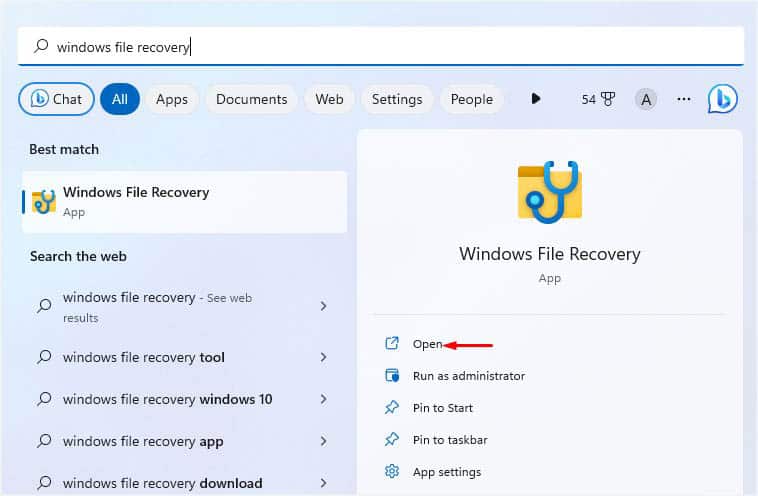The width and height of the screenshot is (758, 496).
Task: Click the Run as administrator shield icon
Action: coord(392,375)
